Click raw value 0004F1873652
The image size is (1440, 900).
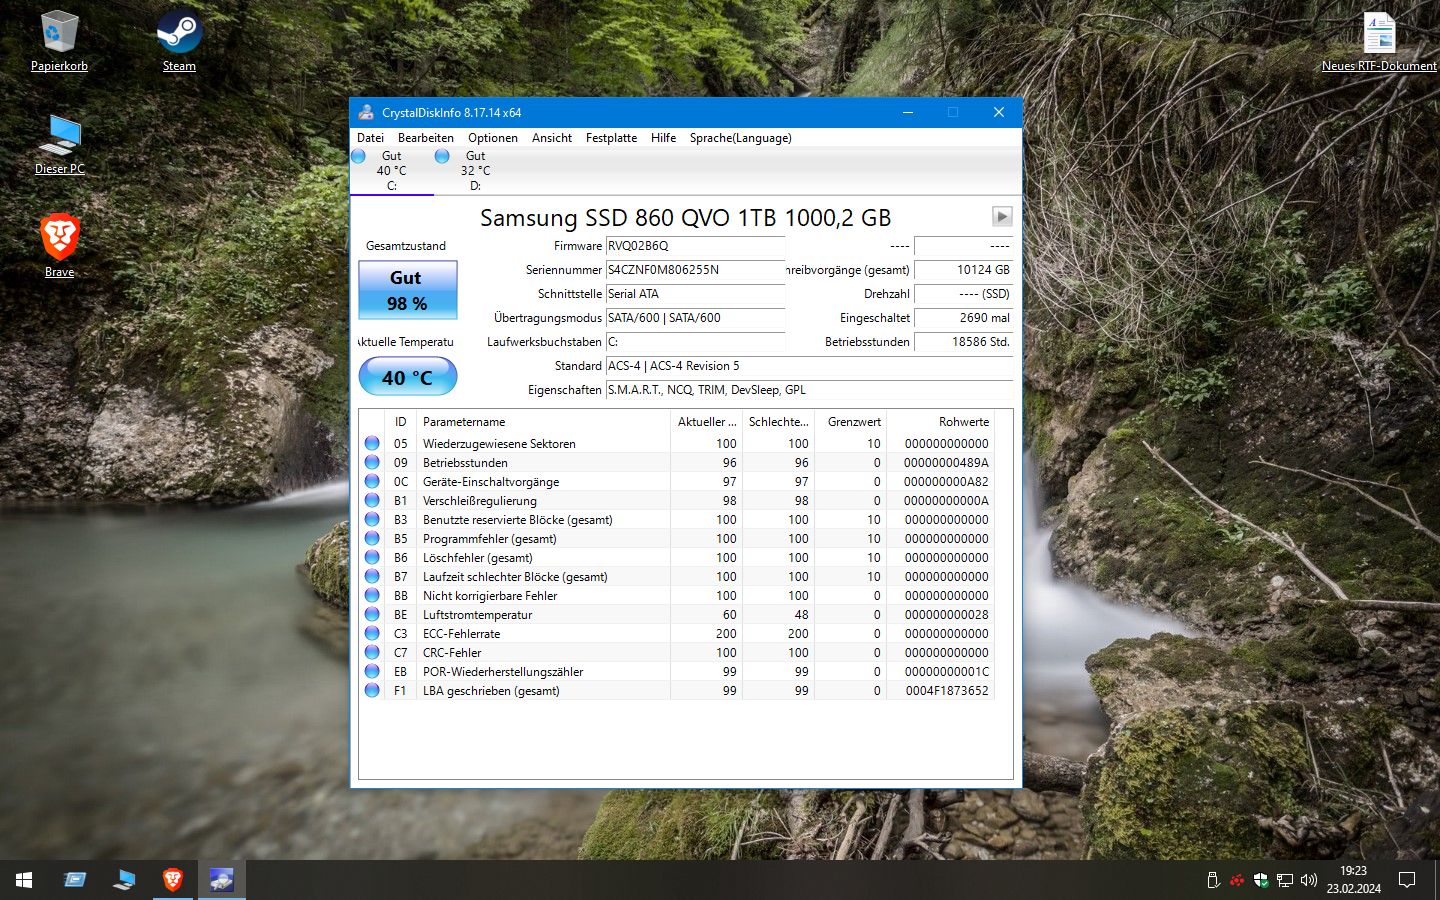pos(946,691)
